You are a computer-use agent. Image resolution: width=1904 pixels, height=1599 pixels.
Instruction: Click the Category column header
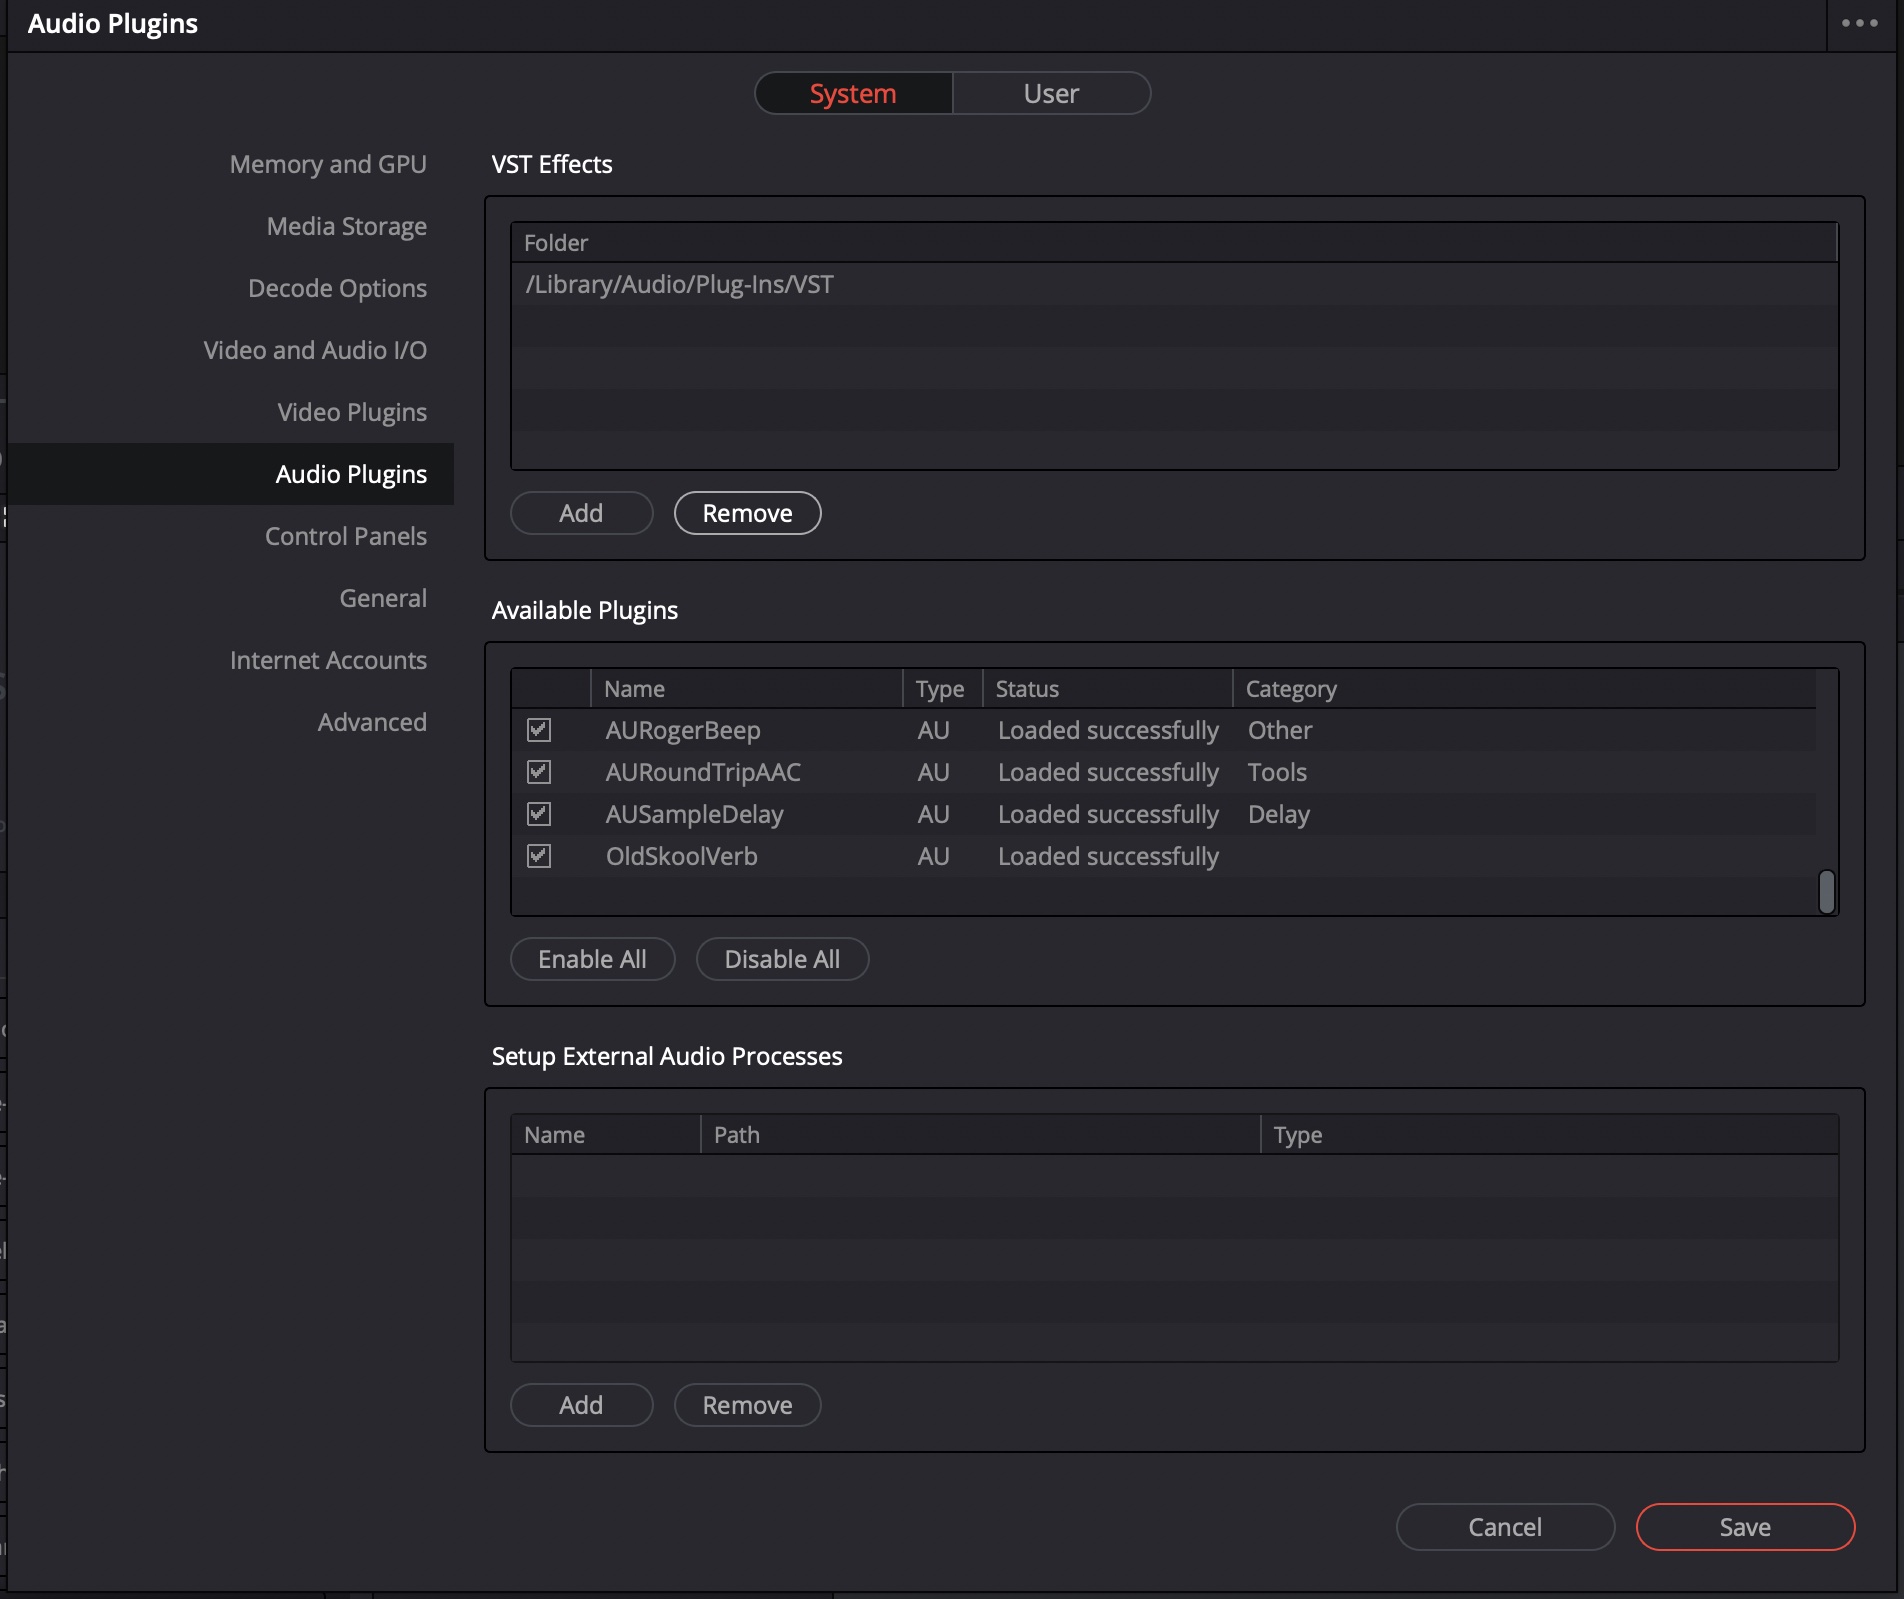point(1524,688)
